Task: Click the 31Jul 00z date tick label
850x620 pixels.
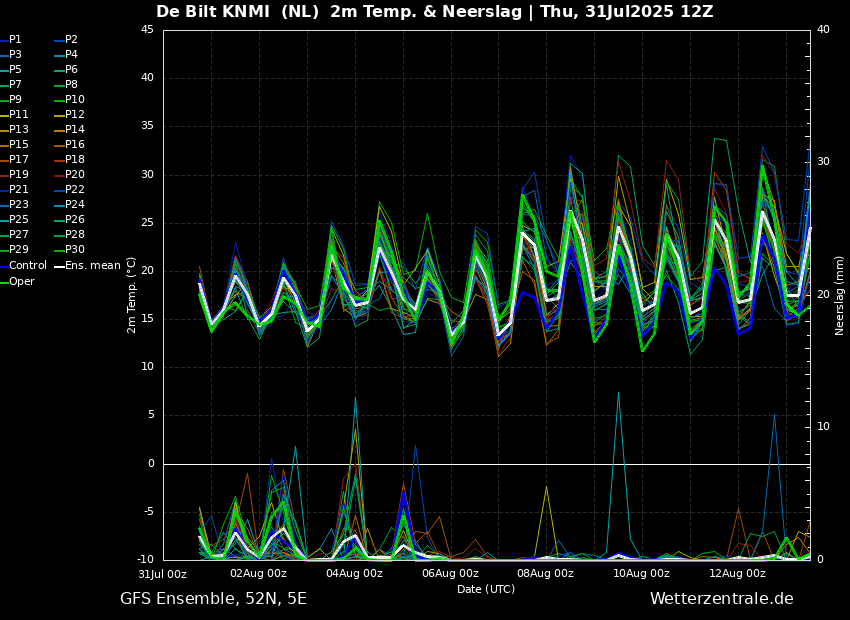Action: (x=162, y=574)
